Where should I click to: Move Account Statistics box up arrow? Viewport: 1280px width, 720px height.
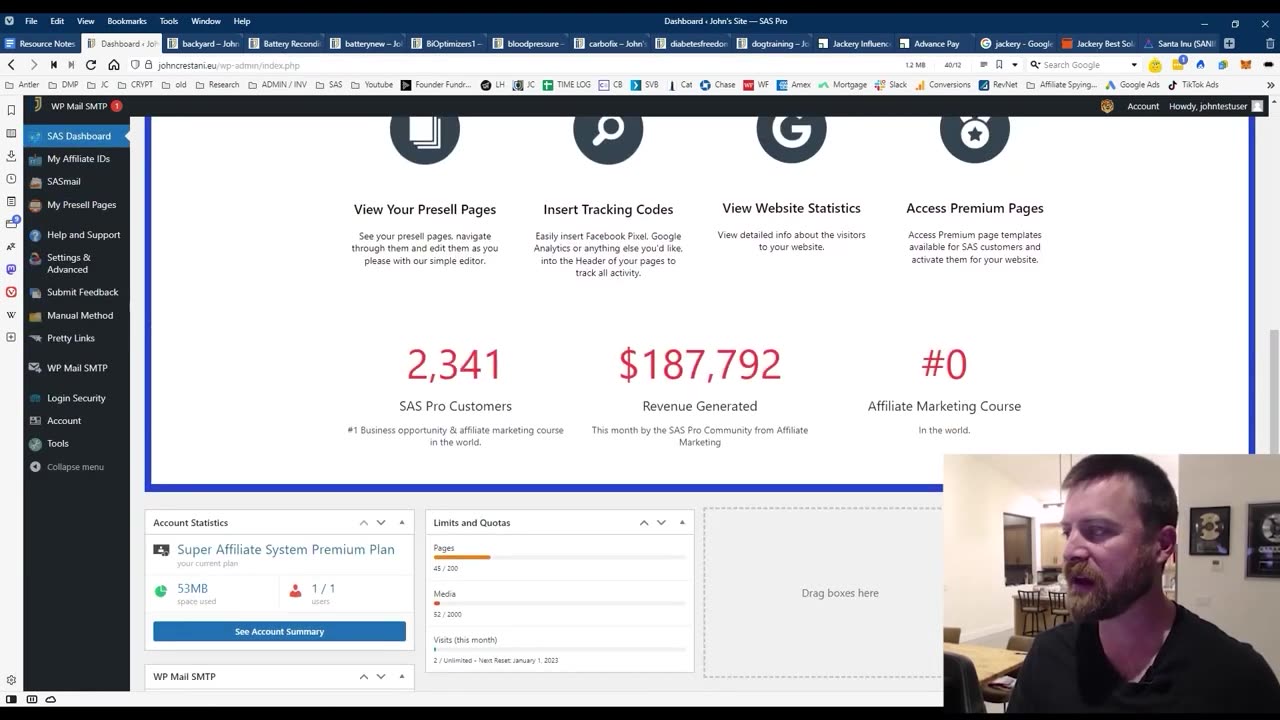coord(364,523)
